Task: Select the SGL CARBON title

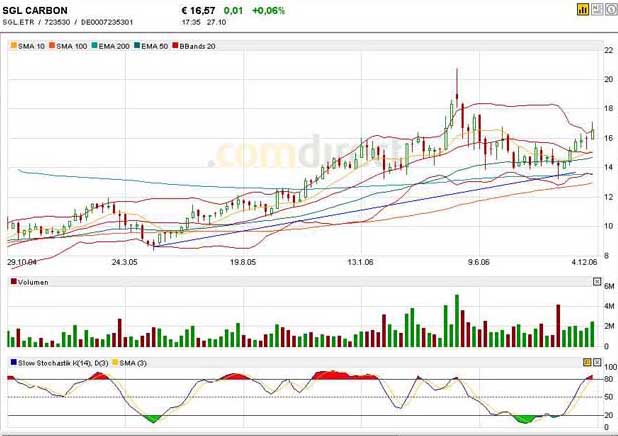Action: [x=35, y=11]
